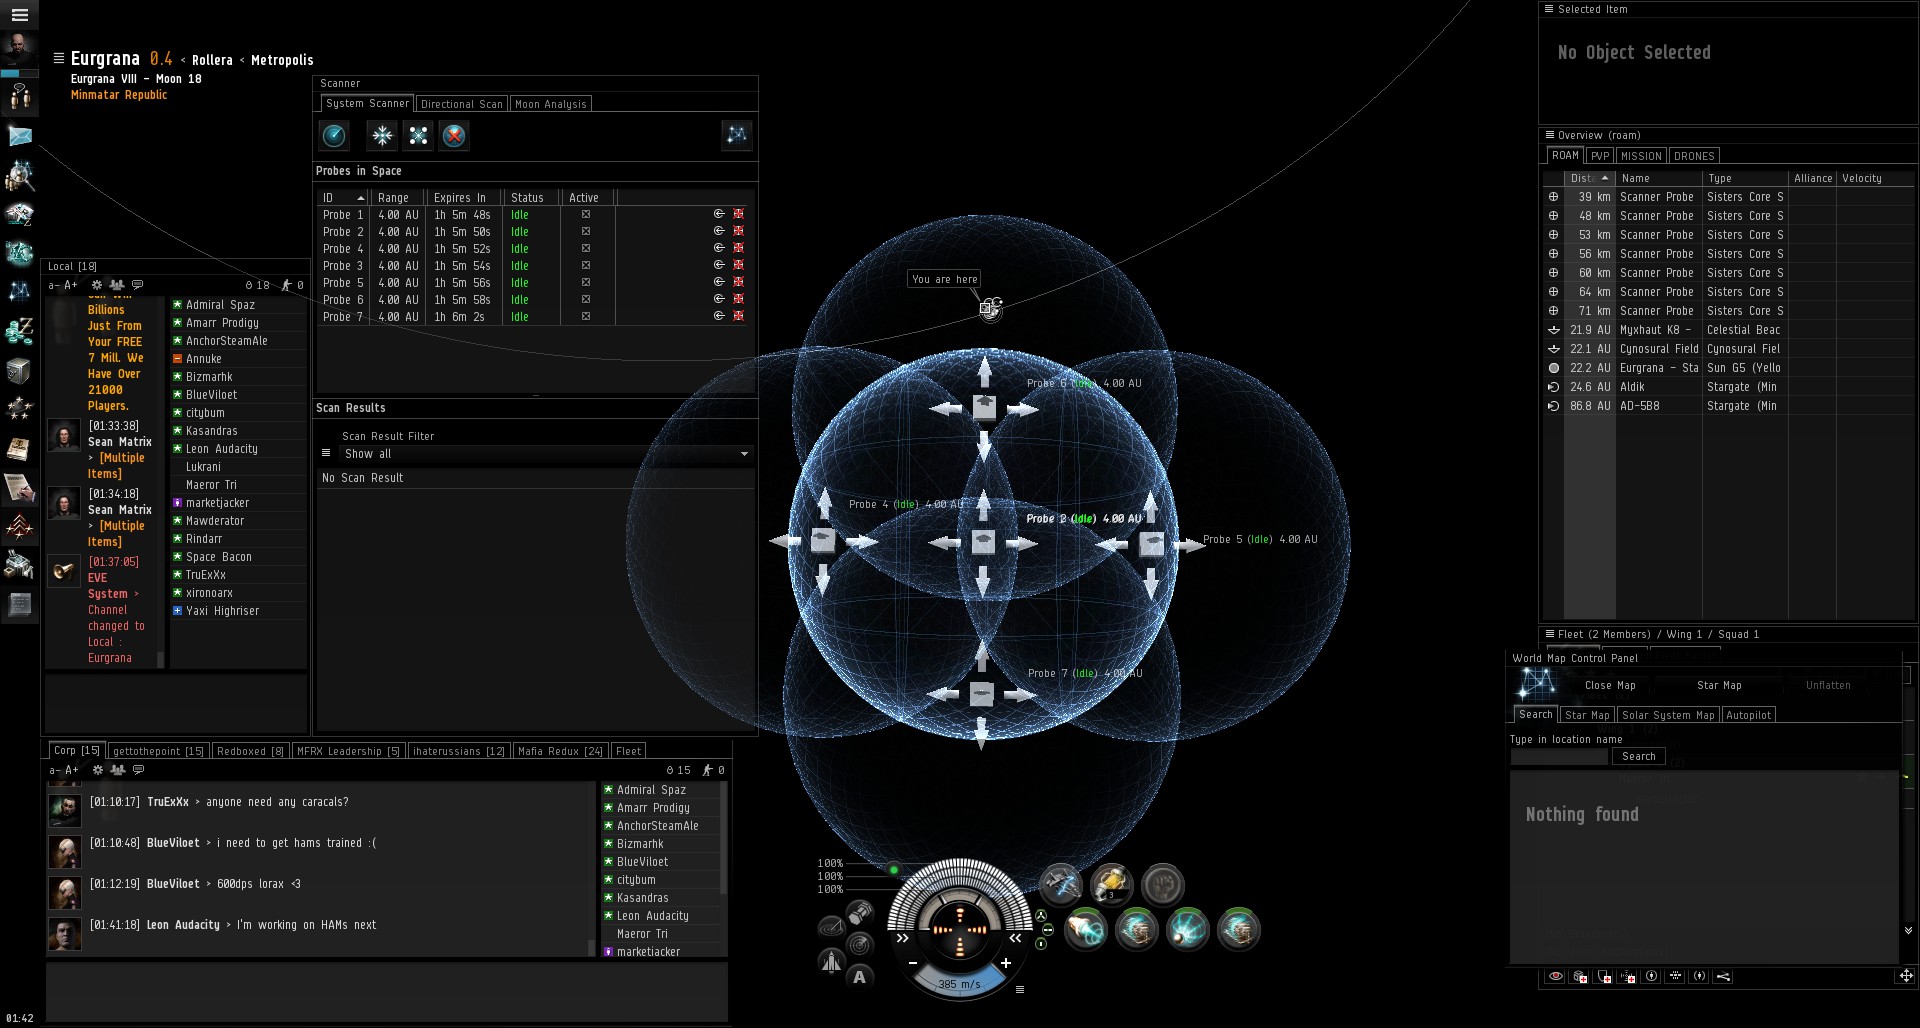Open the HUD options menu icon
Viewport: 1920px width, 1028px height.
(1020, 990)
